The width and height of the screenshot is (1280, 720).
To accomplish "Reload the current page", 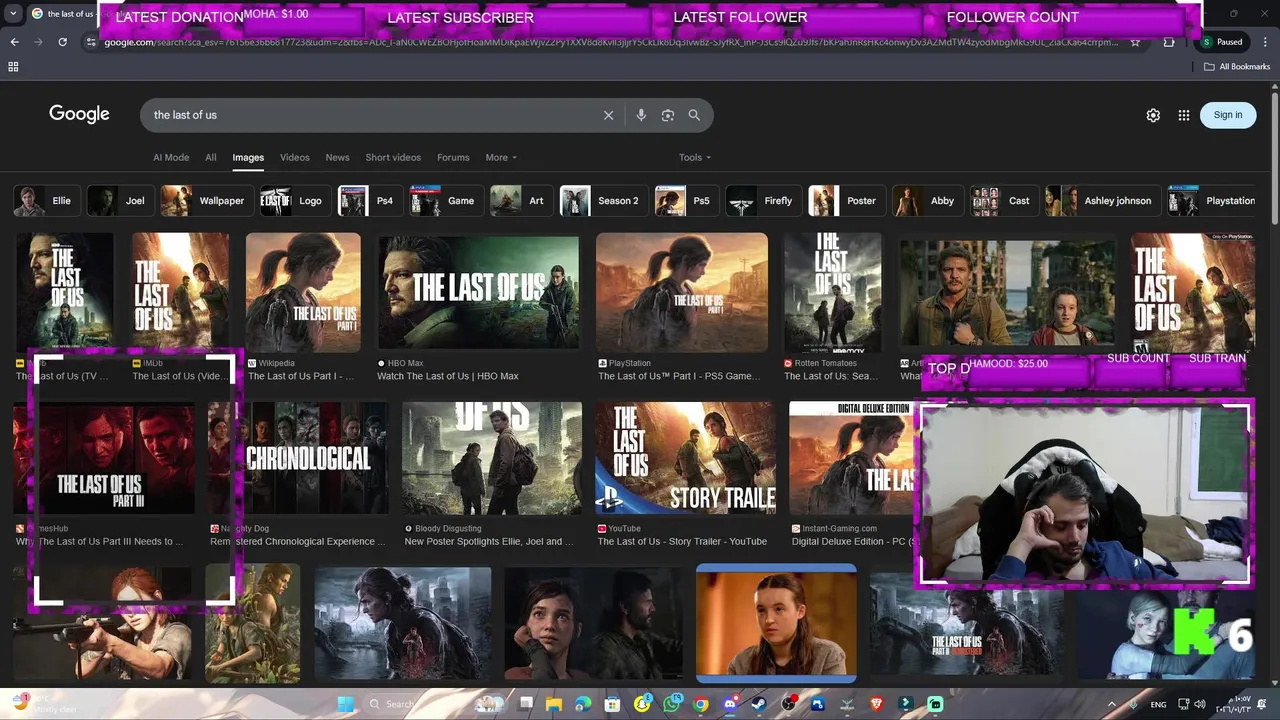I will click(x=63, y=42).
